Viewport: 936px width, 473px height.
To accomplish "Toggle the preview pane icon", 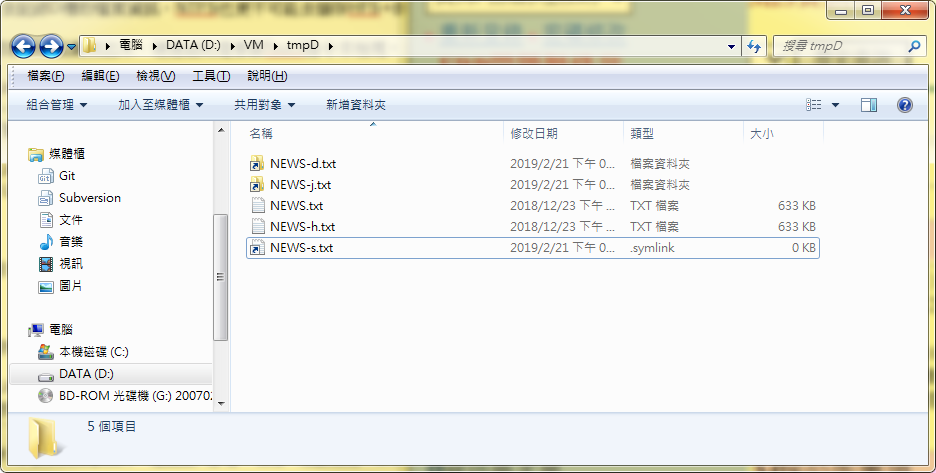I will pos(869,105).
